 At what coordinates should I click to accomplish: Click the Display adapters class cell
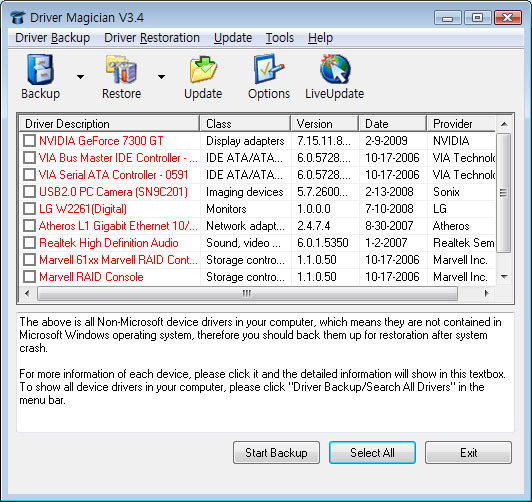click(245, 141)
